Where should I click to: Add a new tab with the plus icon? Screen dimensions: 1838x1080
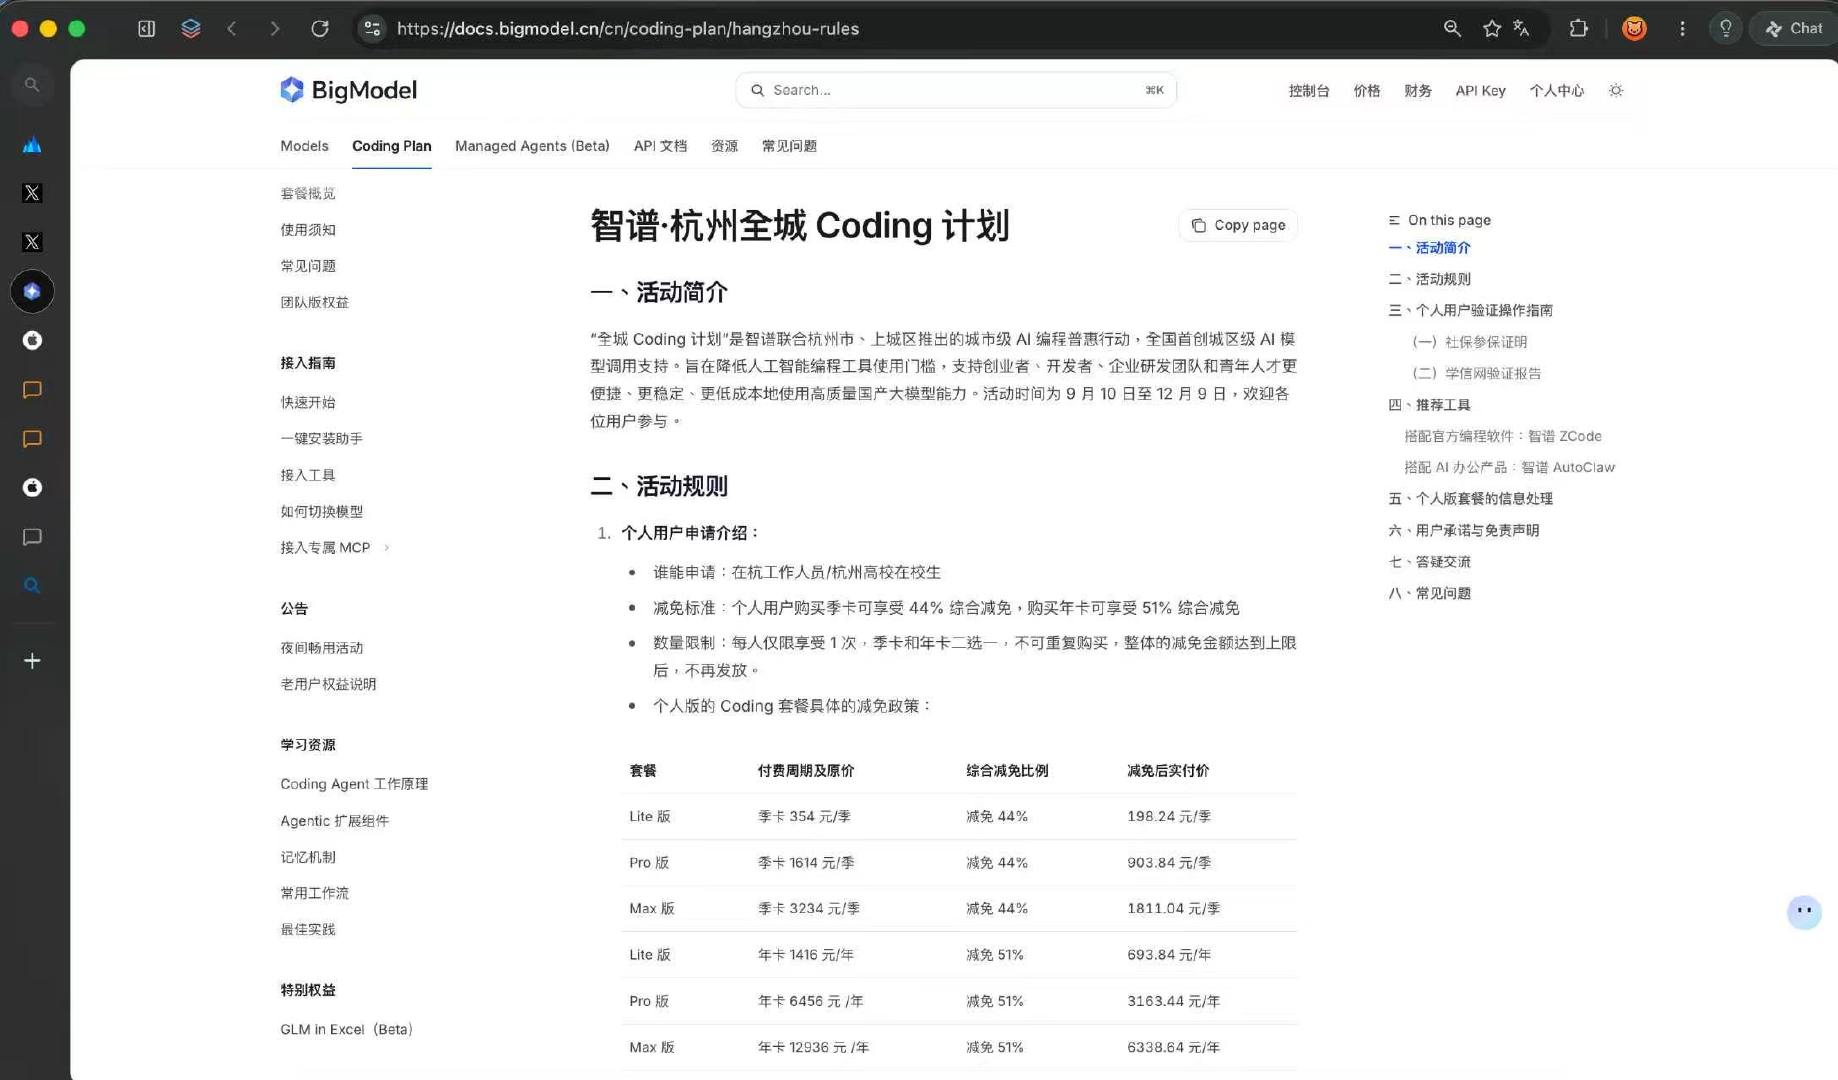[32, 661]
